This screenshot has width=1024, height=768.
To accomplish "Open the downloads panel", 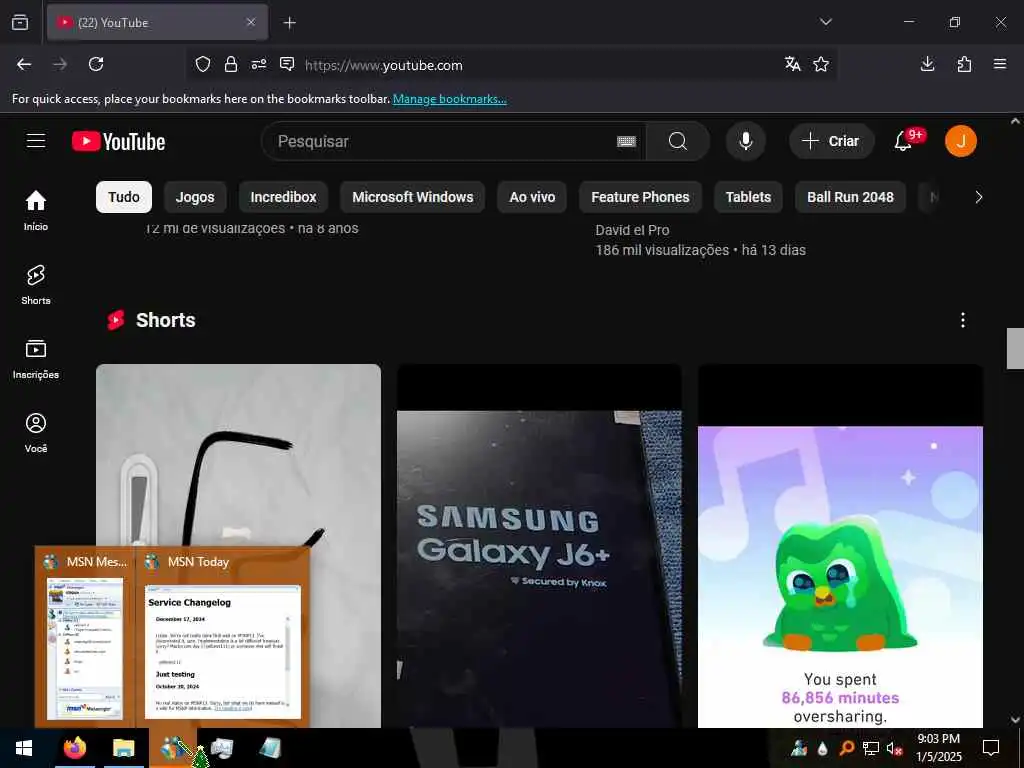I will [x=927, y=64].
